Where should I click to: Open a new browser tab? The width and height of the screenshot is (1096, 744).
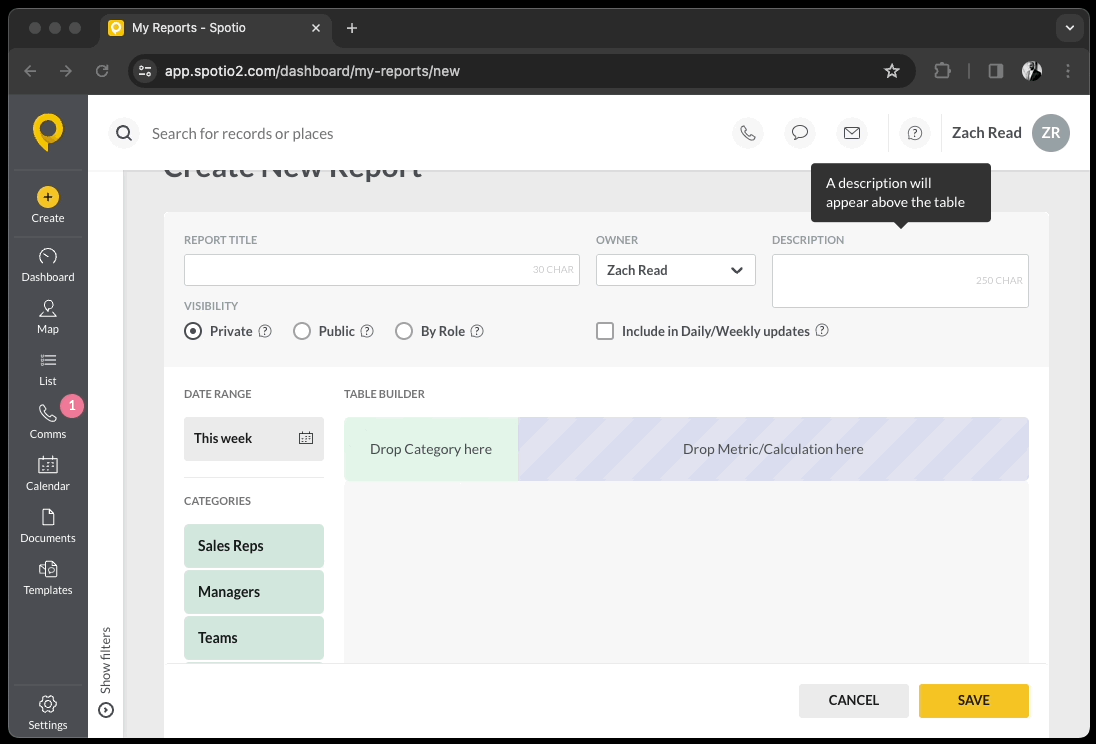coord(352,28)
